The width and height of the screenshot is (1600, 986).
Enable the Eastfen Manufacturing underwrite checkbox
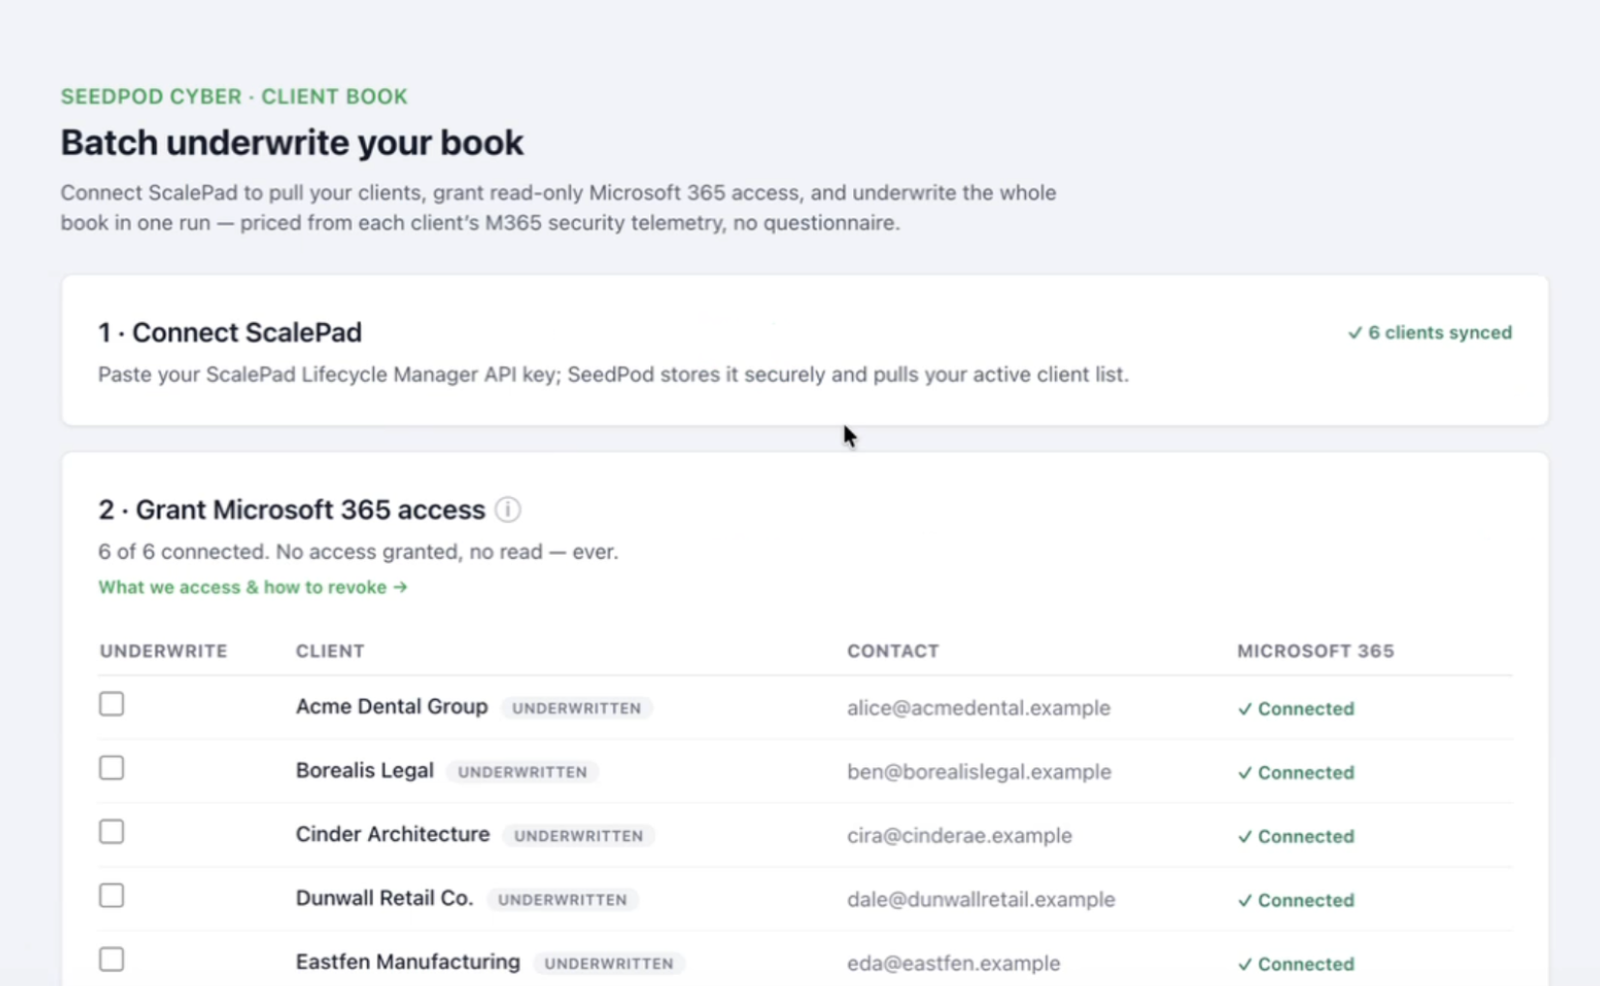(x=112, y=960)
